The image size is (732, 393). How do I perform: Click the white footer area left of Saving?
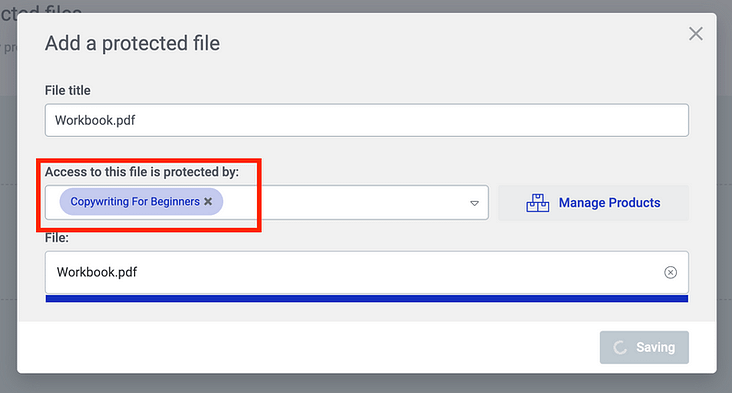click(x=308, y=347)
